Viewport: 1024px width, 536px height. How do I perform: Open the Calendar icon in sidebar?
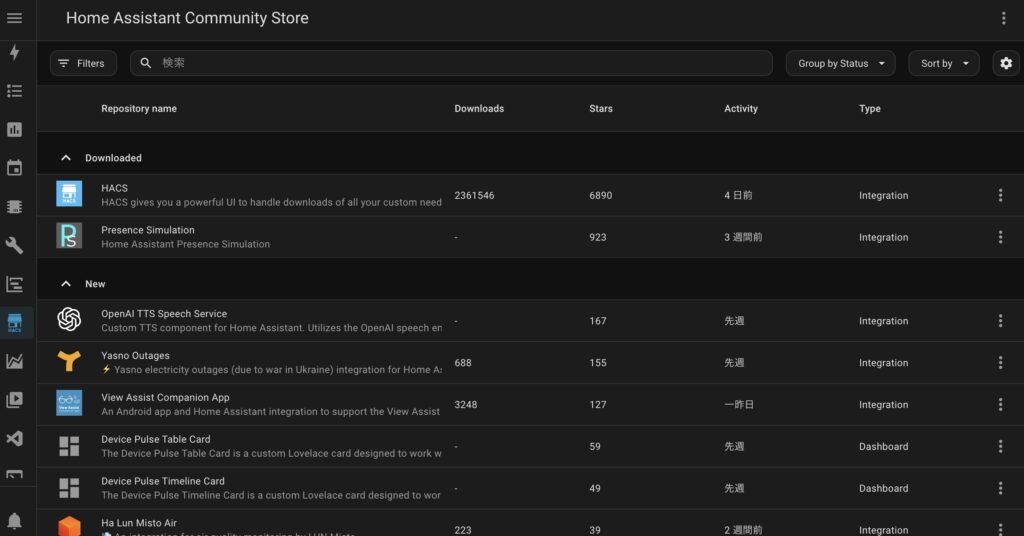(14, 168)
